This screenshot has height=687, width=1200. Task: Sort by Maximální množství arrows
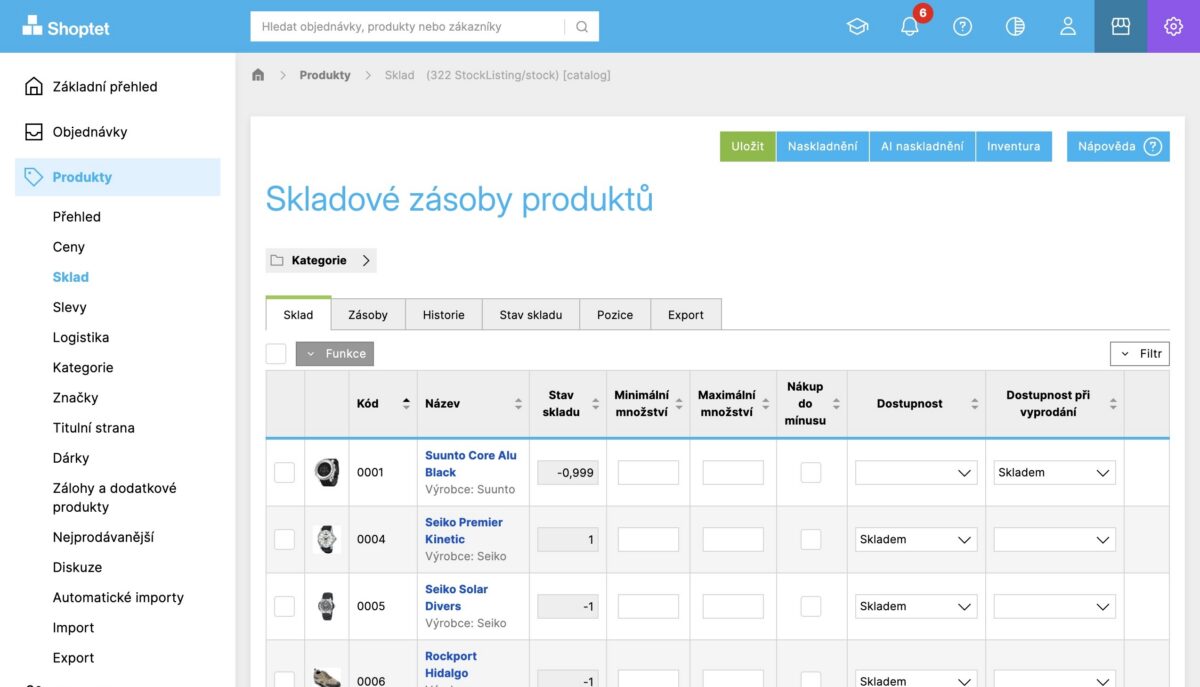pos(765,404)
